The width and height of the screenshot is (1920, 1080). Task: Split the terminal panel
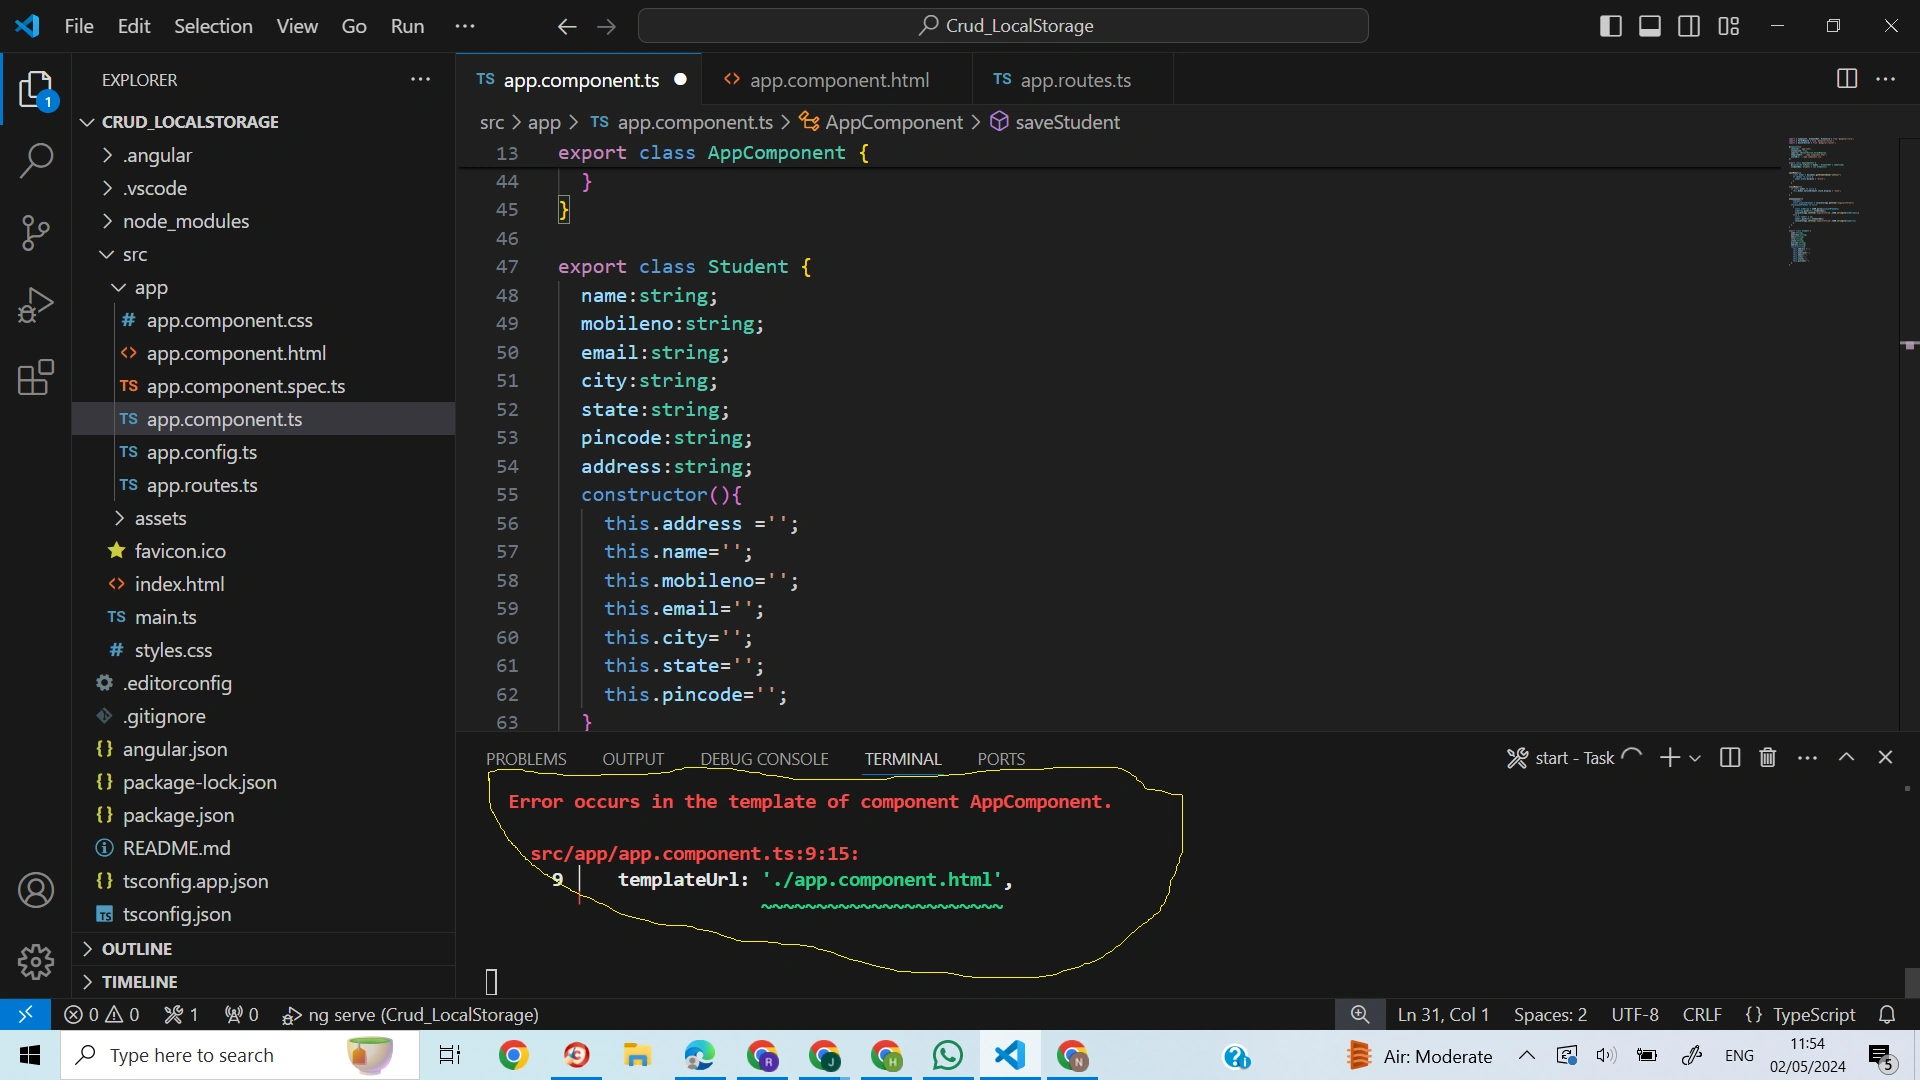click(1730, 758)
